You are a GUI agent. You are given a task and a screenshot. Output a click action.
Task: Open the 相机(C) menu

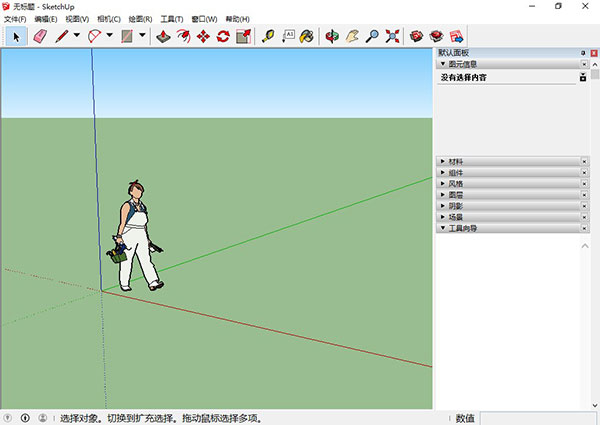point(109,19)
